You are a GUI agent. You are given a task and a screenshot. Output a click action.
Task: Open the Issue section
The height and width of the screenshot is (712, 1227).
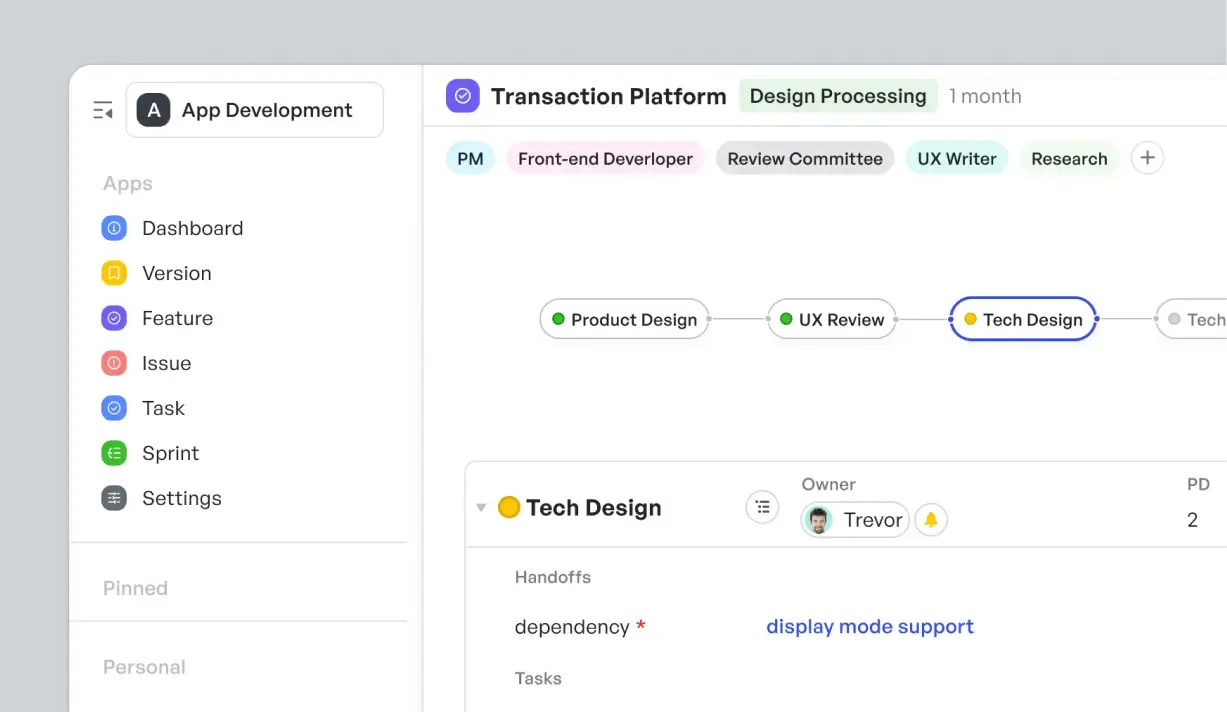point(166,363)
